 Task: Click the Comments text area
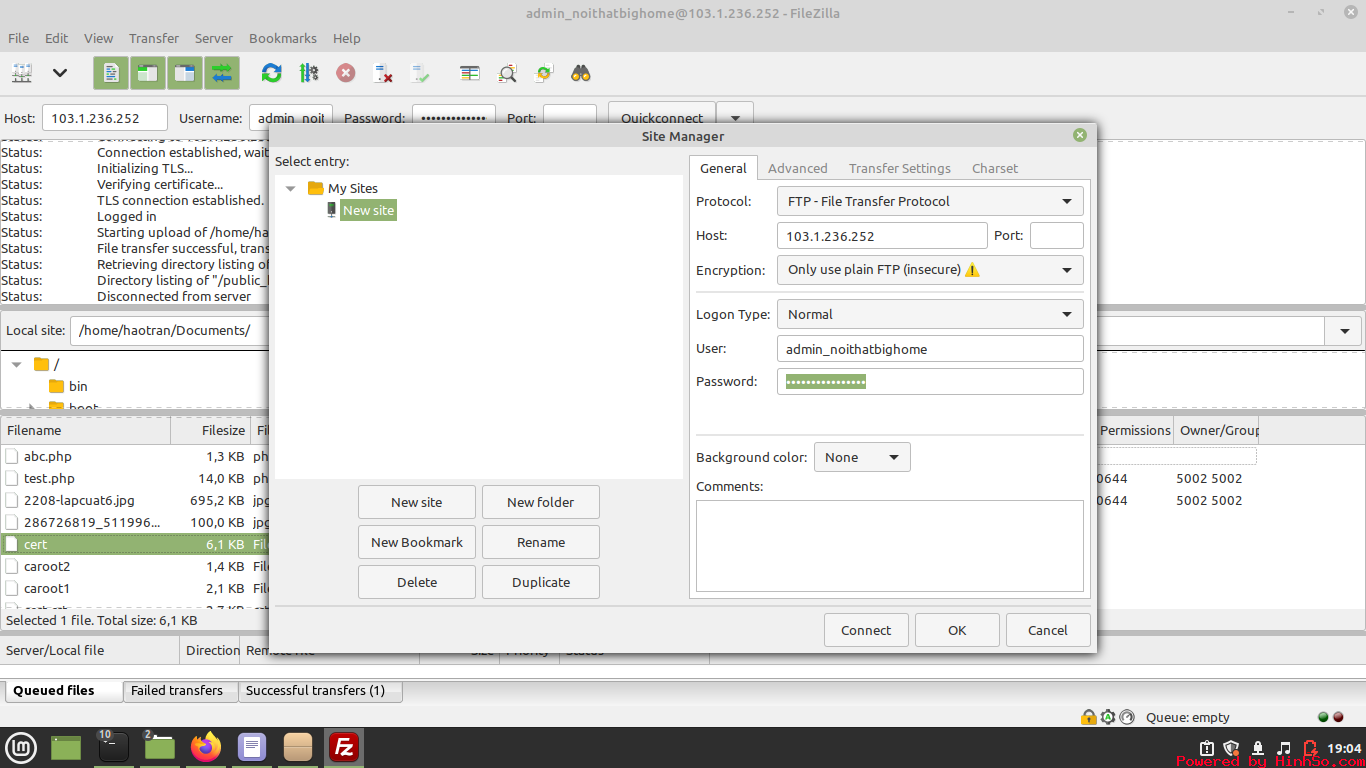click(890, 546)
